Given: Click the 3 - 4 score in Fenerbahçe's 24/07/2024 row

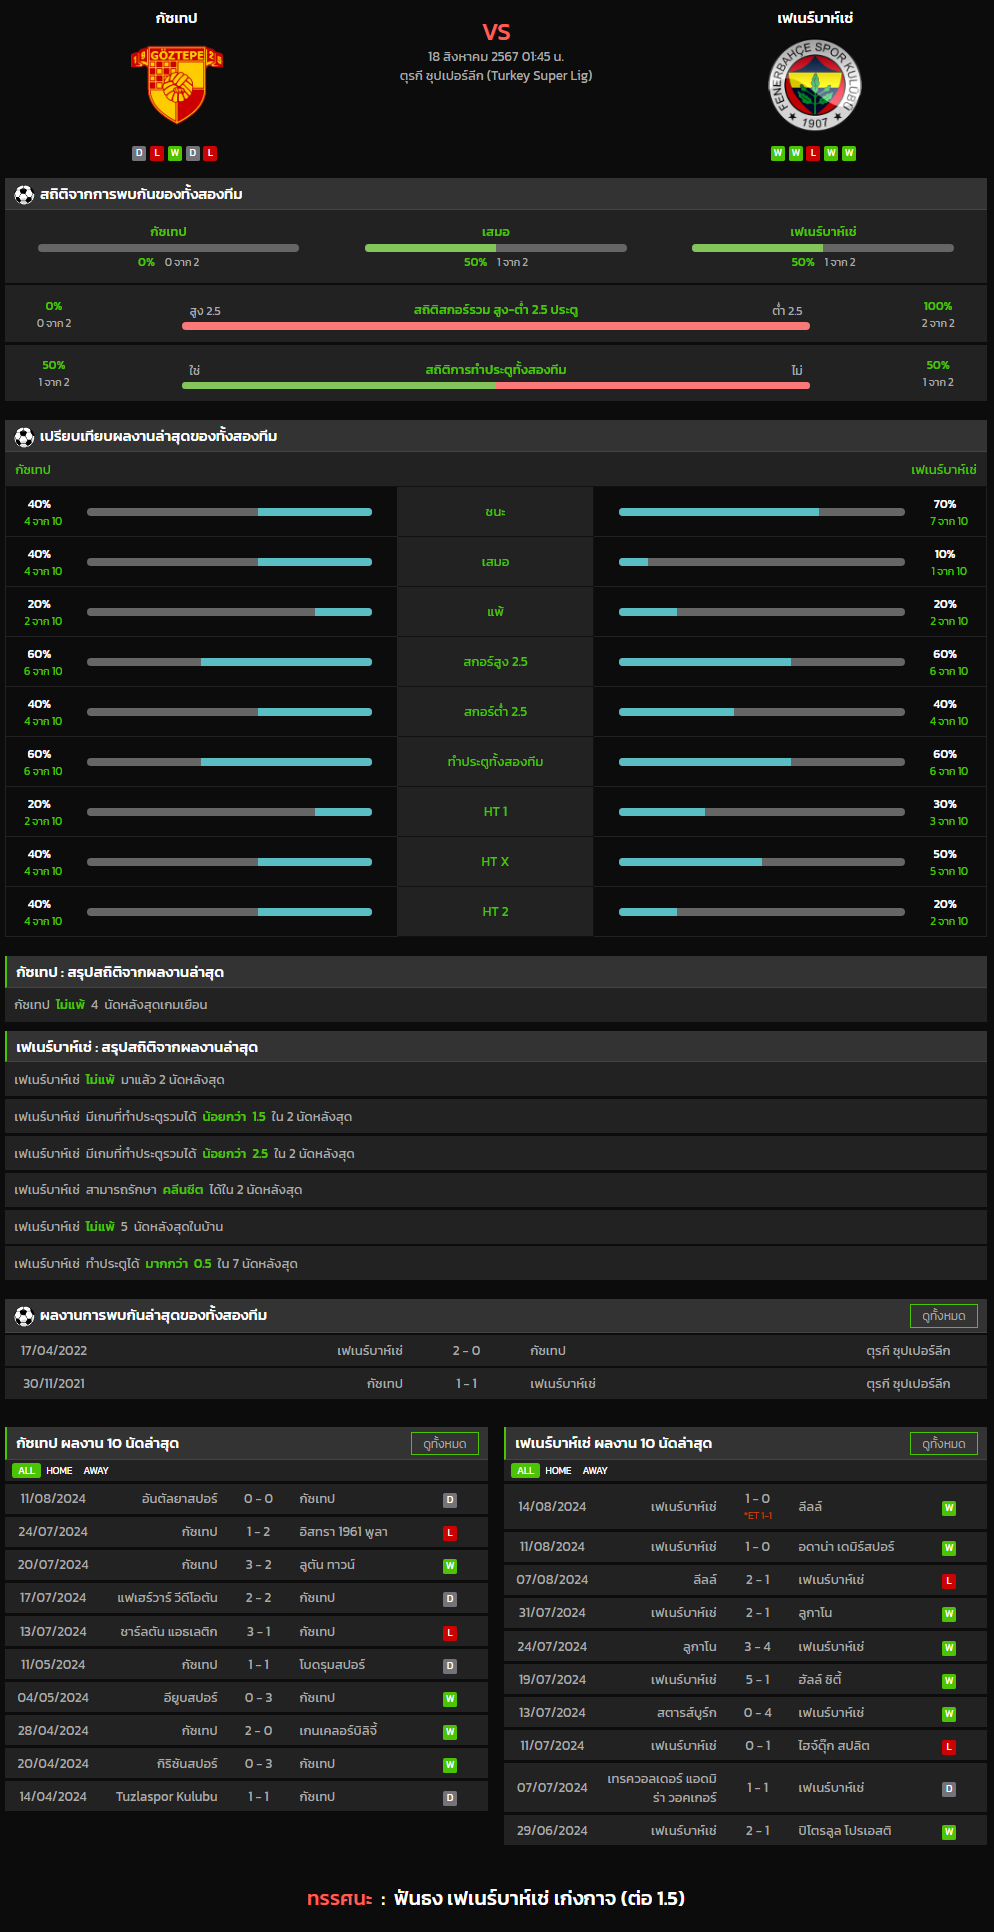Looking at the screenshot, I should pyautogui.click(x=757, y=1647).
